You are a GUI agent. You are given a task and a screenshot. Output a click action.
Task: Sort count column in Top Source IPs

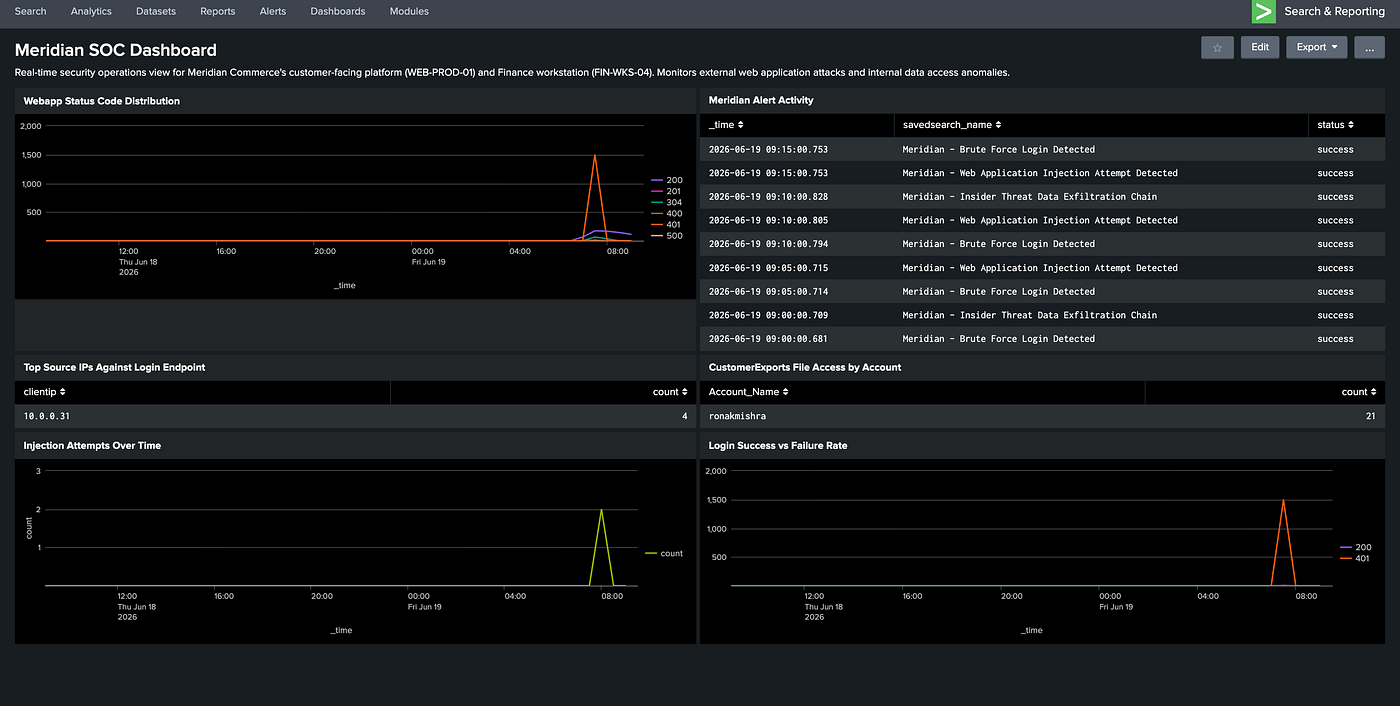tap(670, 392)
